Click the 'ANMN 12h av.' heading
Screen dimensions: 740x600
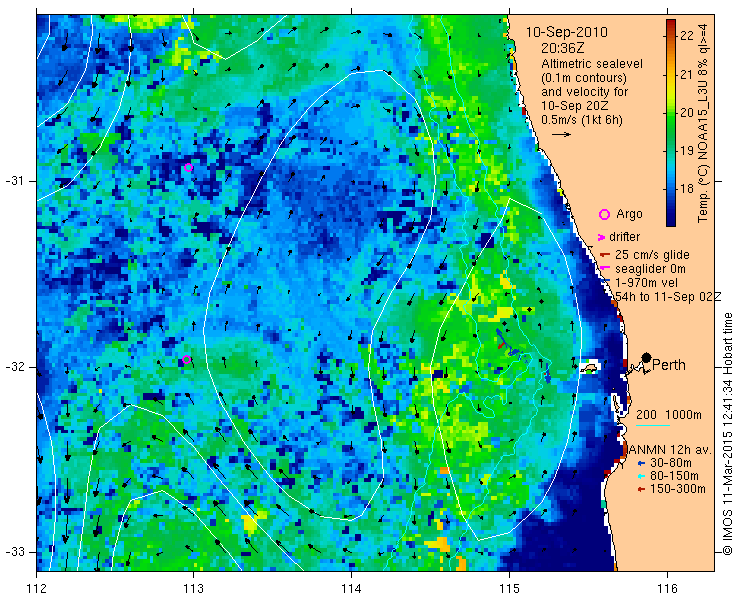[x=670, y=449]
